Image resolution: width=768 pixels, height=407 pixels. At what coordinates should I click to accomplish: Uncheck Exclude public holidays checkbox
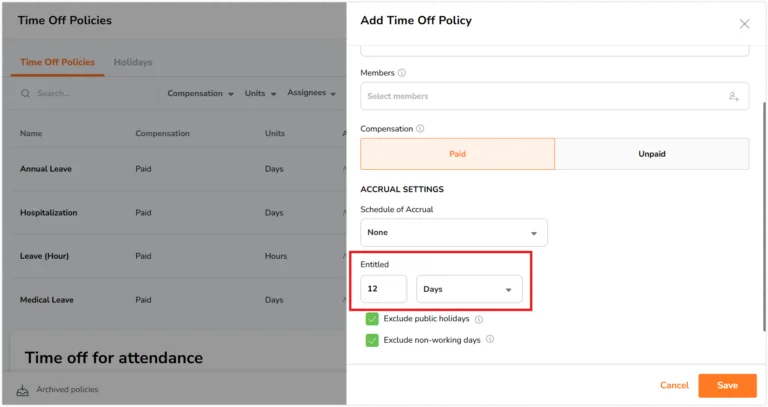pyautogui.click(x=372, y=319)
